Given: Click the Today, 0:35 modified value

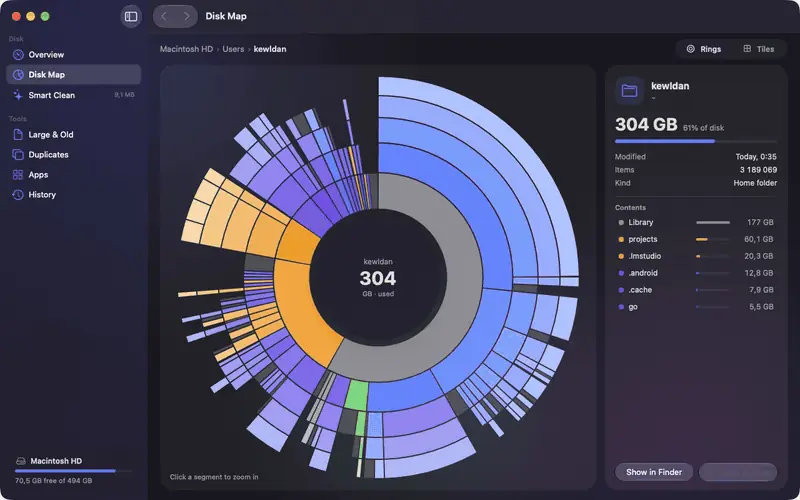Looking at the screenshot, I should (x=756, y=157).
